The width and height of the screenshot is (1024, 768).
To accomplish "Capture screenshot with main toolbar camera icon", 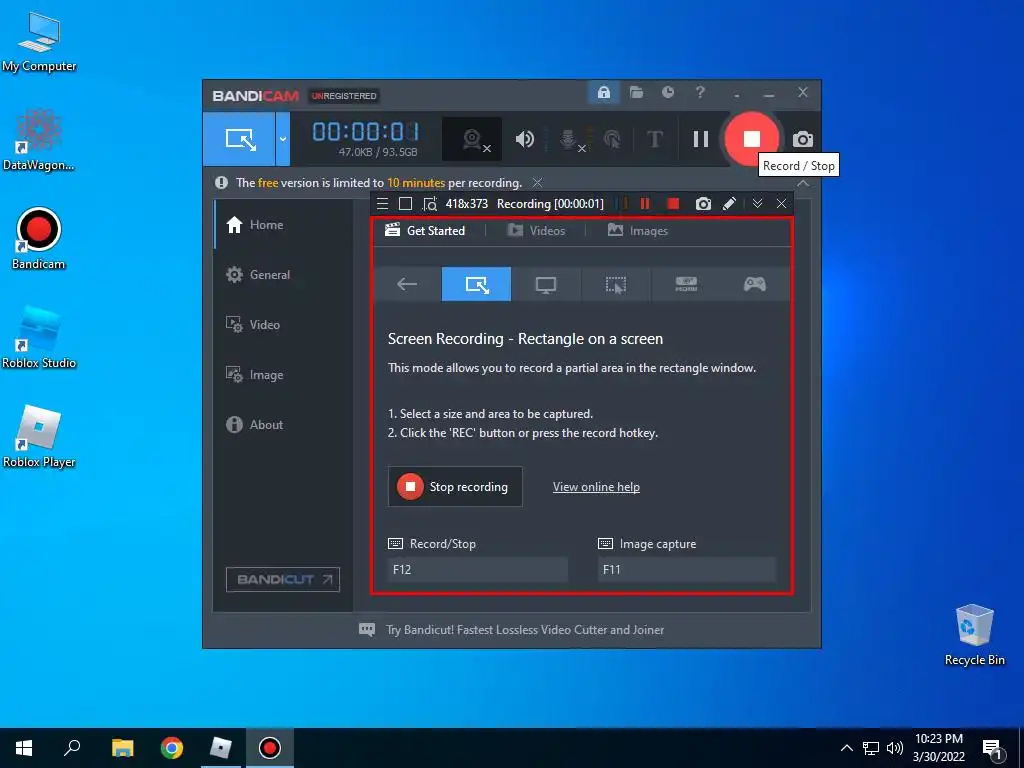I will point(803,139).
